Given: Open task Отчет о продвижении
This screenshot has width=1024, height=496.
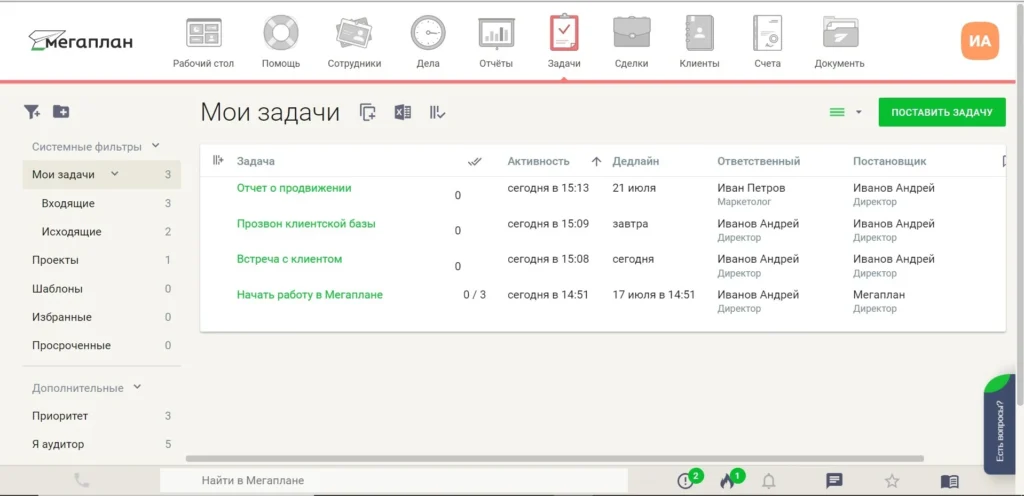Looking at the screenshot, I should click(x=294, y=188).
